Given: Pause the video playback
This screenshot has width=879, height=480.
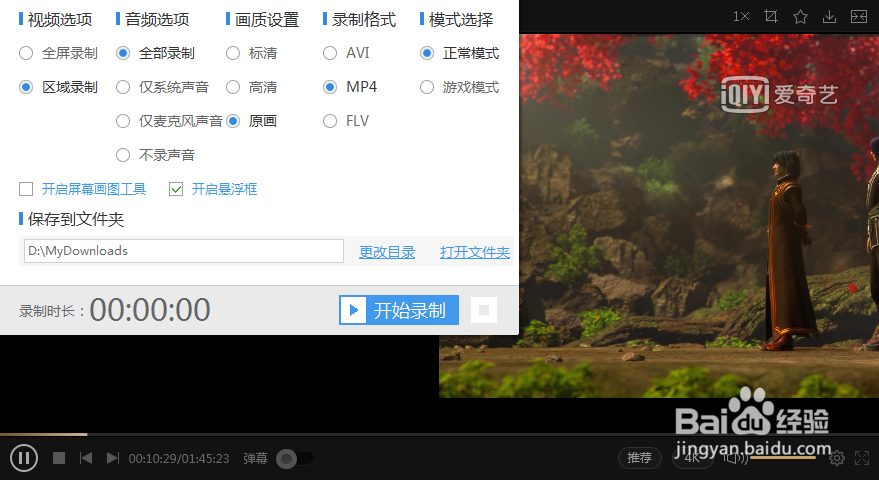Looking at the screenshot, I should pyautogui.click(x=24, y=458).
